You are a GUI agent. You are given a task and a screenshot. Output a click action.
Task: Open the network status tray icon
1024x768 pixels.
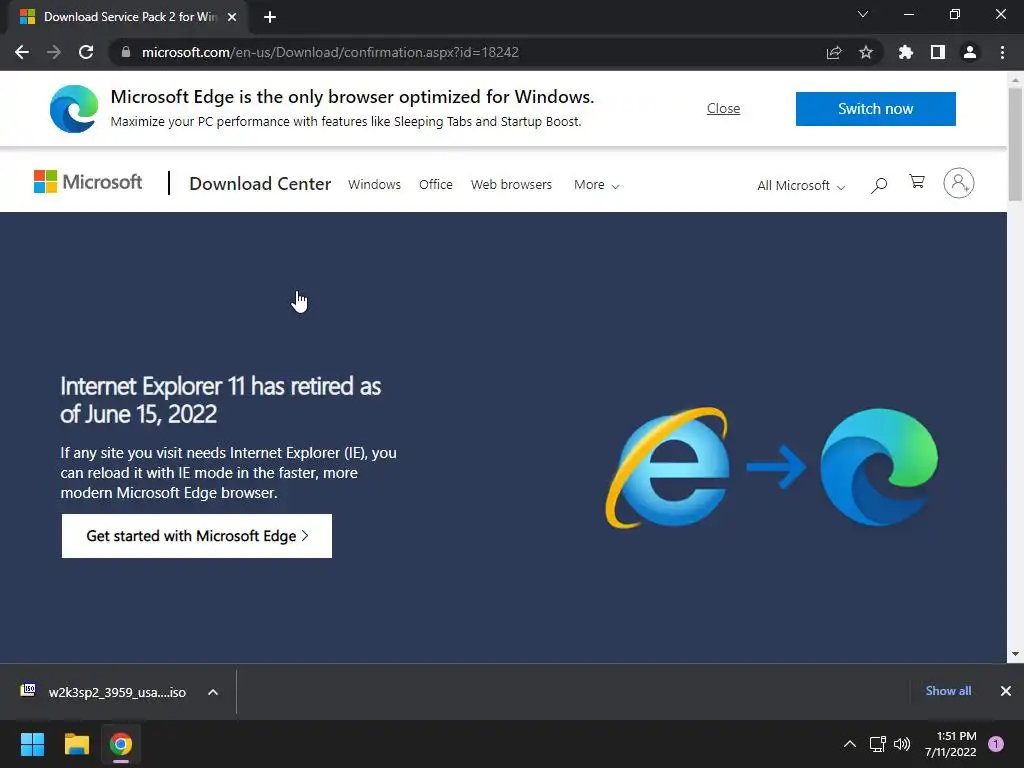click(x=877, y=743)
